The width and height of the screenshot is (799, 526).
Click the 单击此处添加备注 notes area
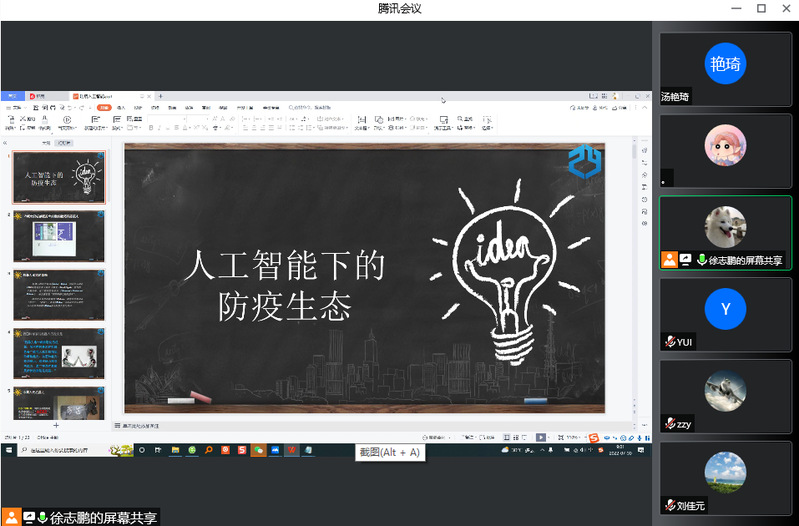[150, 425]
